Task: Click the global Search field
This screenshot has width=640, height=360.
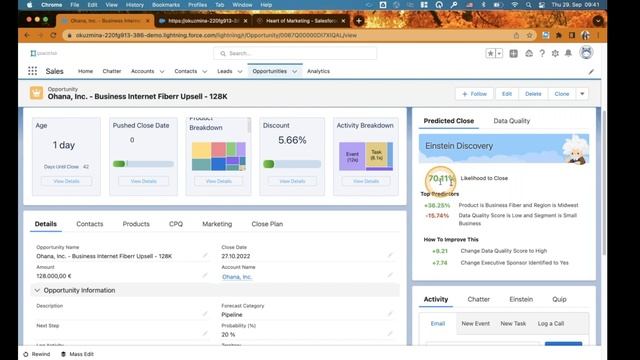Action: (295, 53)
